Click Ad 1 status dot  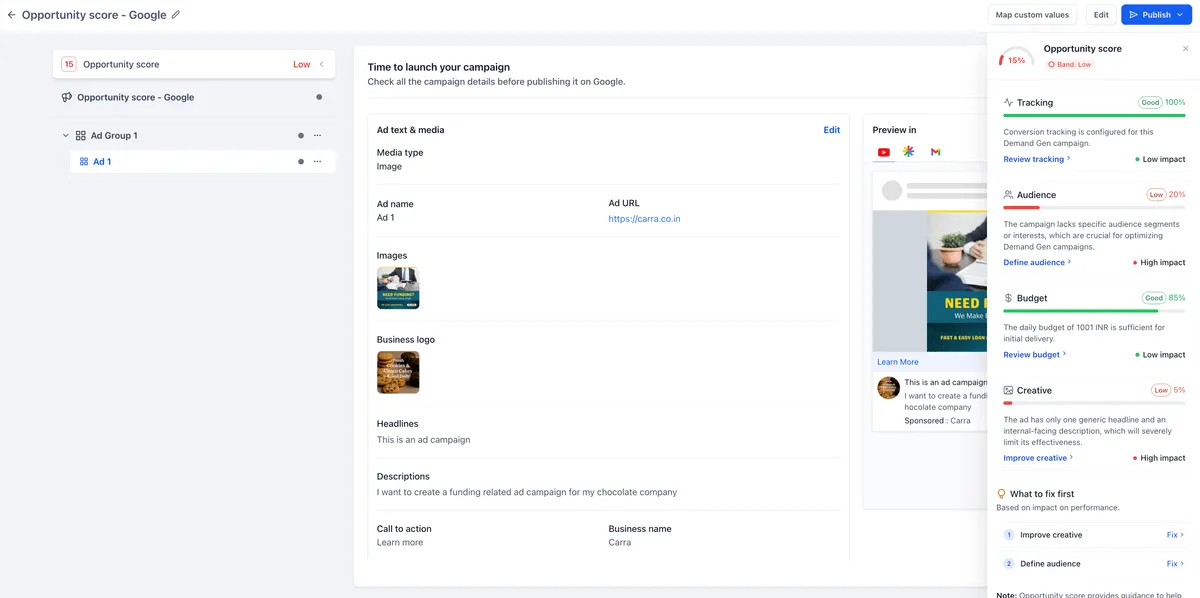pyautogui.click(x=301, y=161)
